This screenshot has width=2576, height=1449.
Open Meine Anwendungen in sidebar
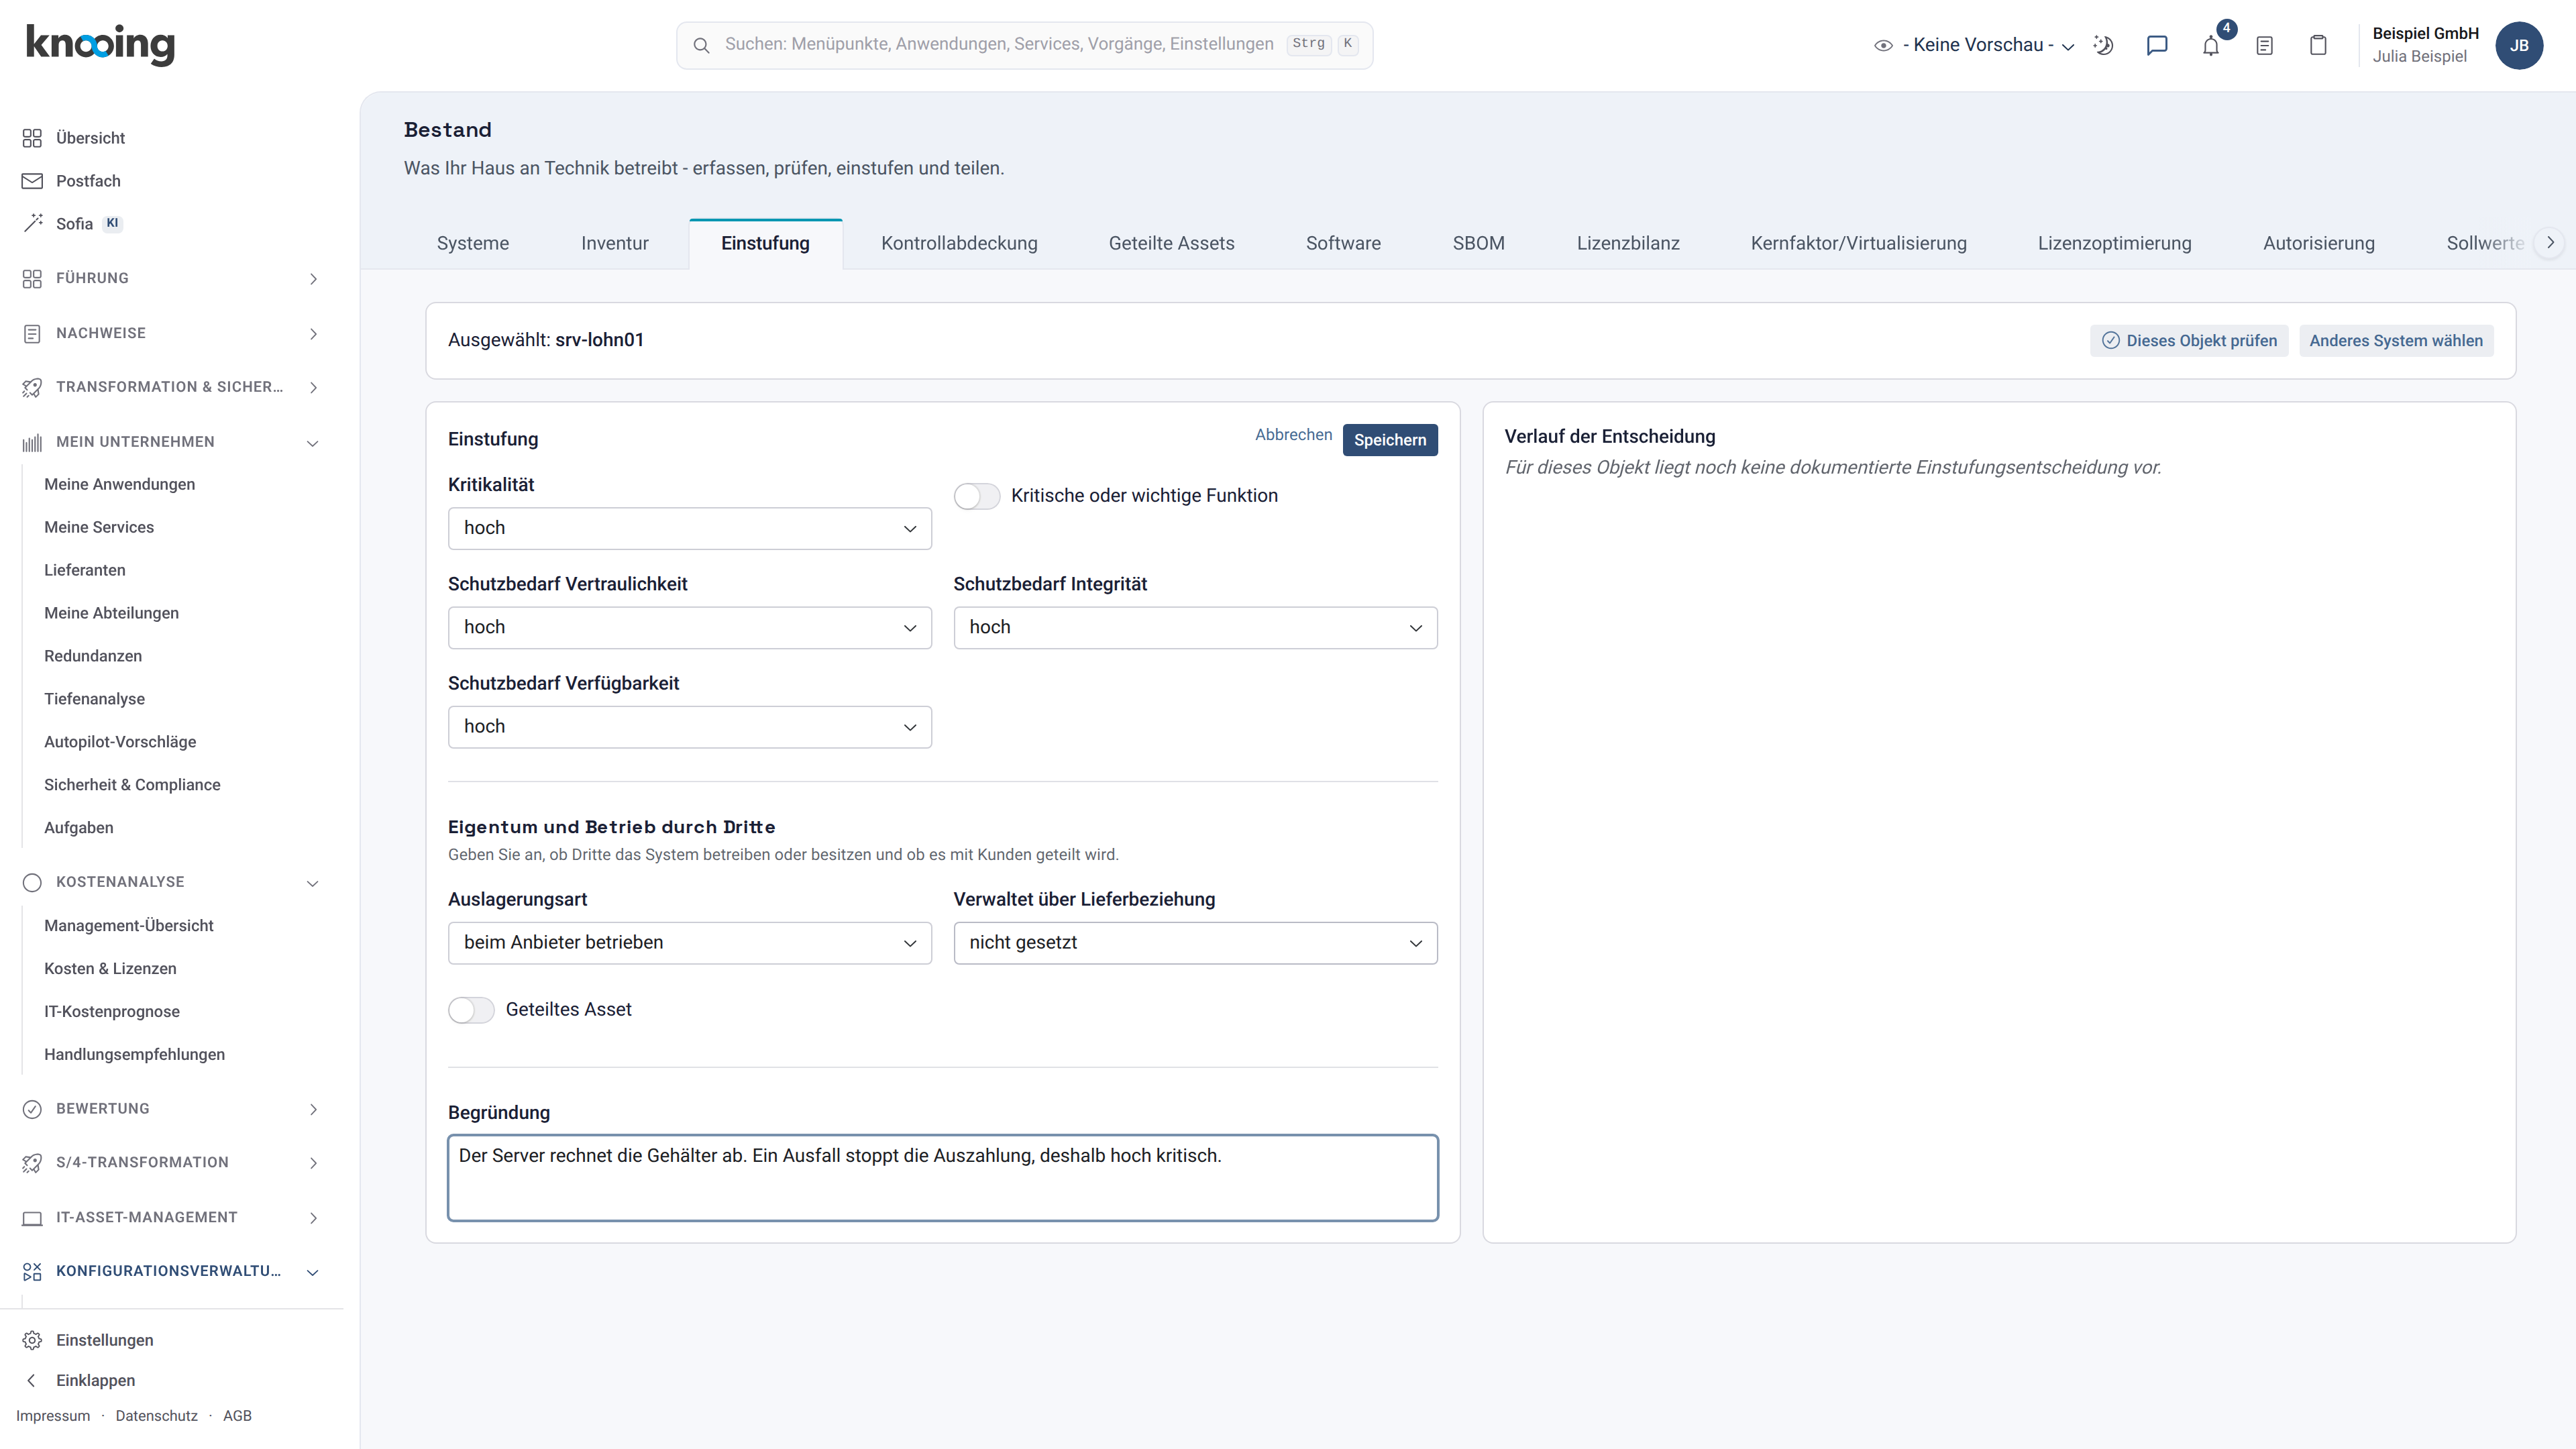pos(119,485)
